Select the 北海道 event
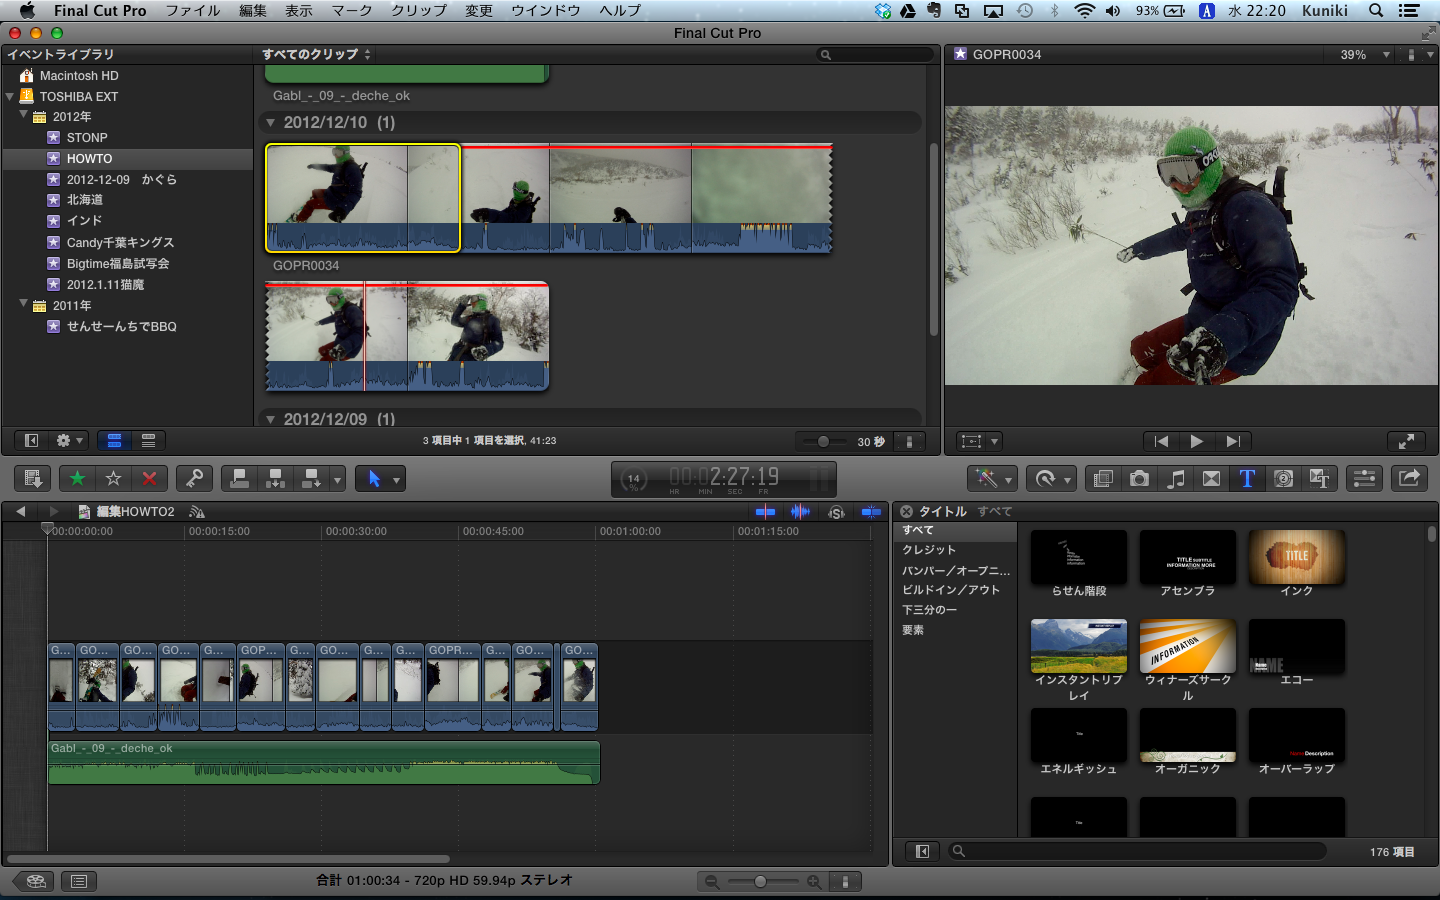 point(85,200)
